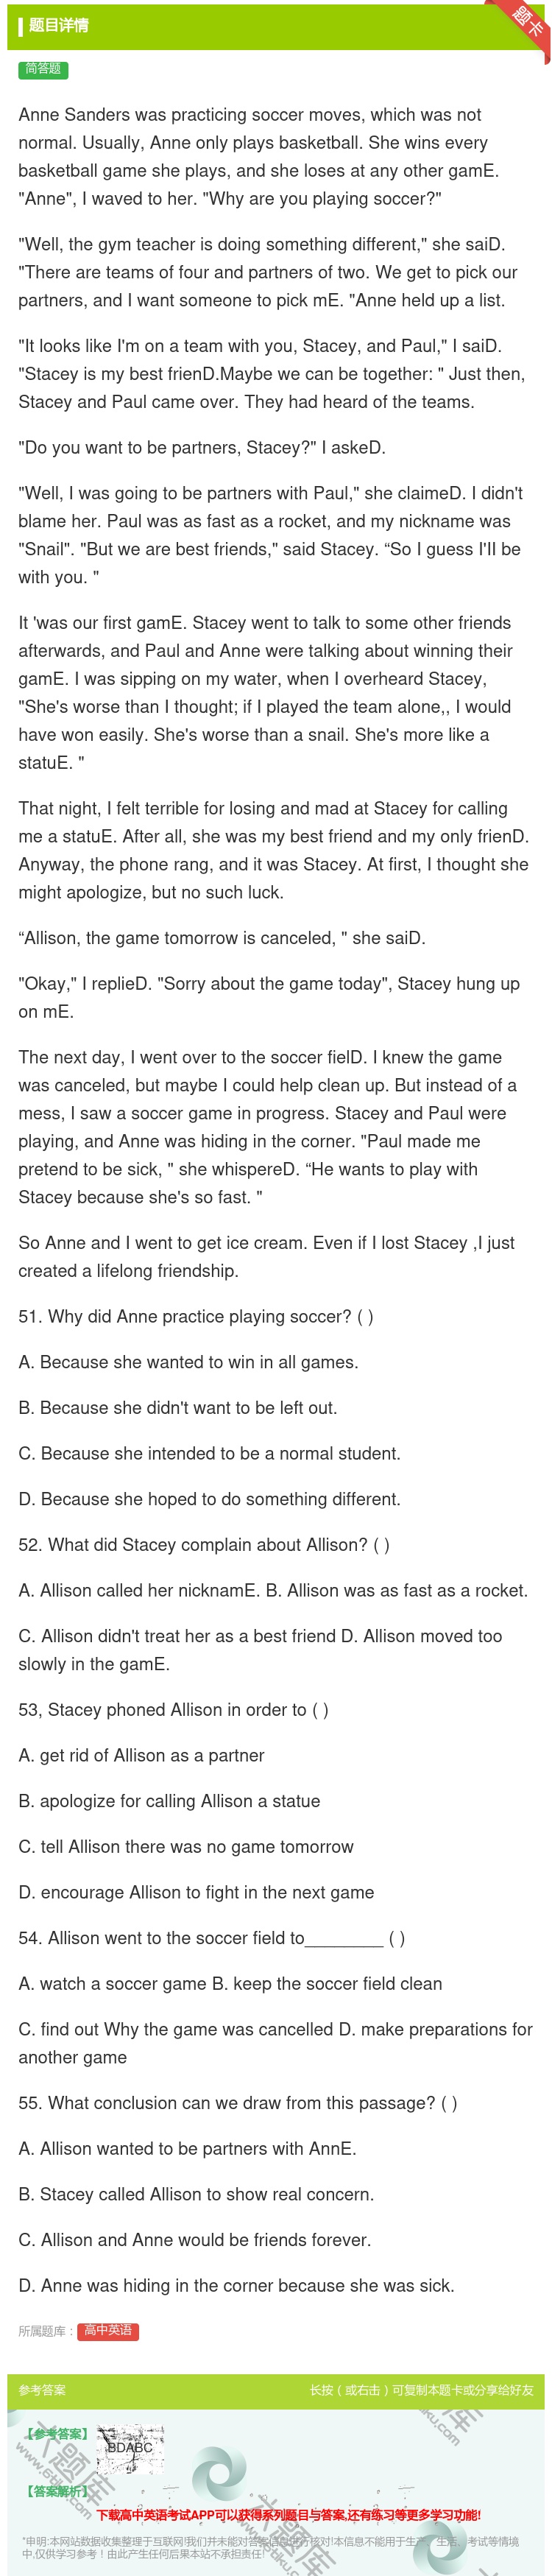Select option A for question 53
The height and width of the screenshot is (2576, 552).
[142, 1755]
